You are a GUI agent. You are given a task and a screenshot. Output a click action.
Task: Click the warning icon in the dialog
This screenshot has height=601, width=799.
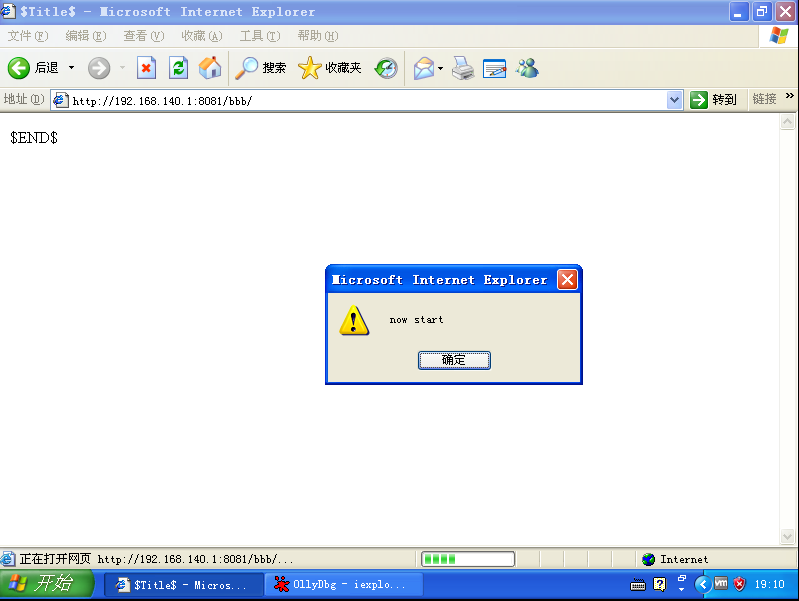pyautogui.click(x=354, y=320)
